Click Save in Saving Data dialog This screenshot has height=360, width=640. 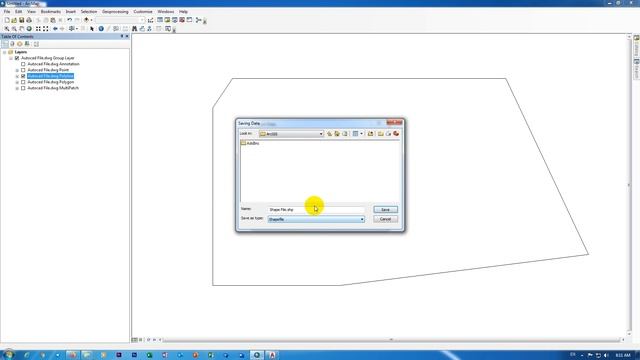click(x=385, y=209)
